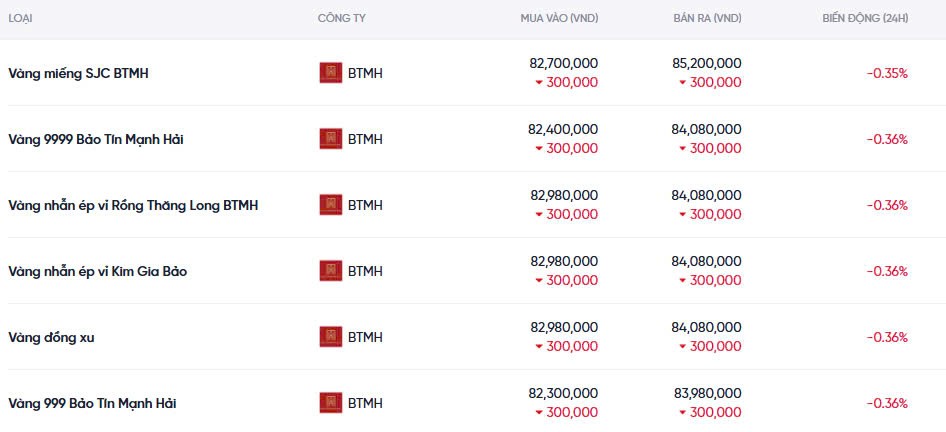
Task: Click -0.35% change value for Vàng miếng SJC
Action: click(886, 73)
